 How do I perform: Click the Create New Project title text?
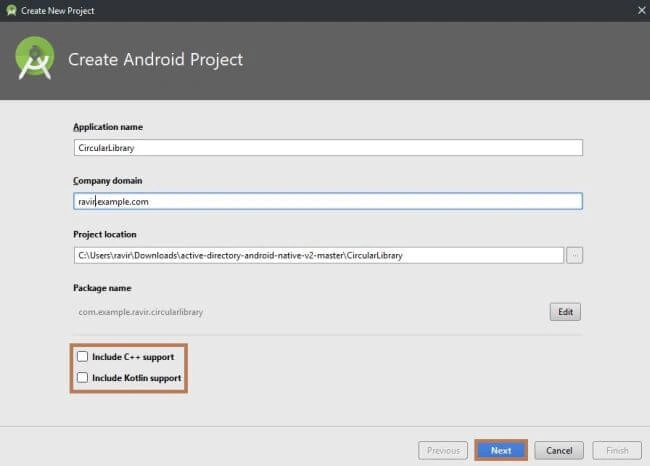coord(58,11)
